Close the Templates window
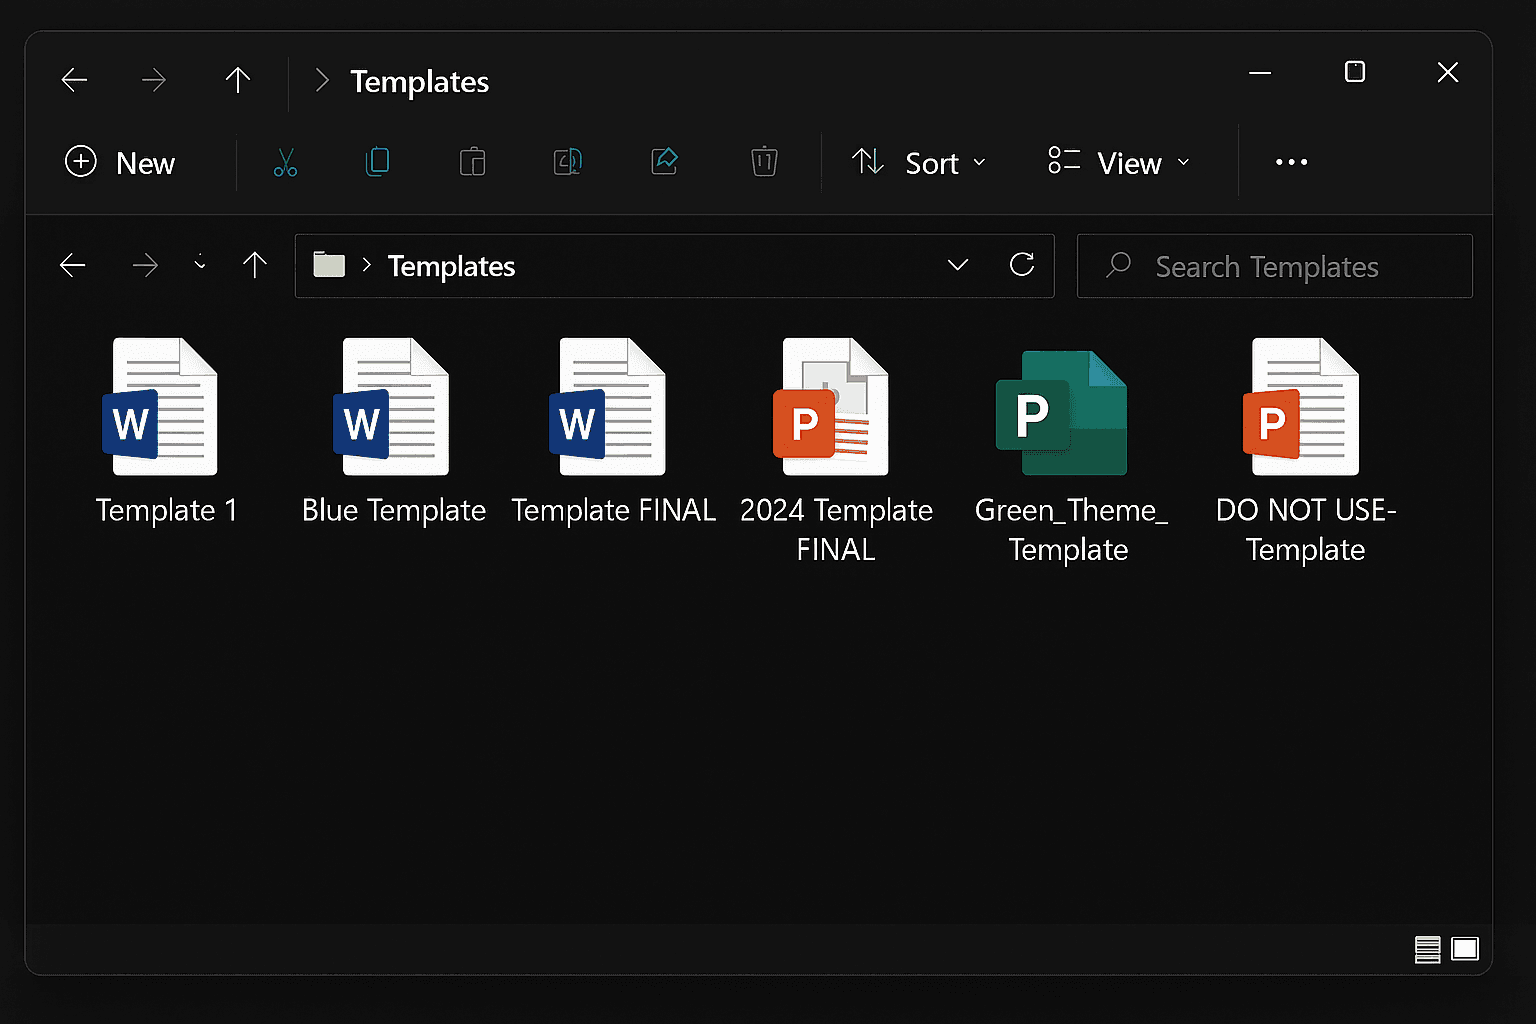This screenshot has width=1536, height=1024. pos(1448,72)
